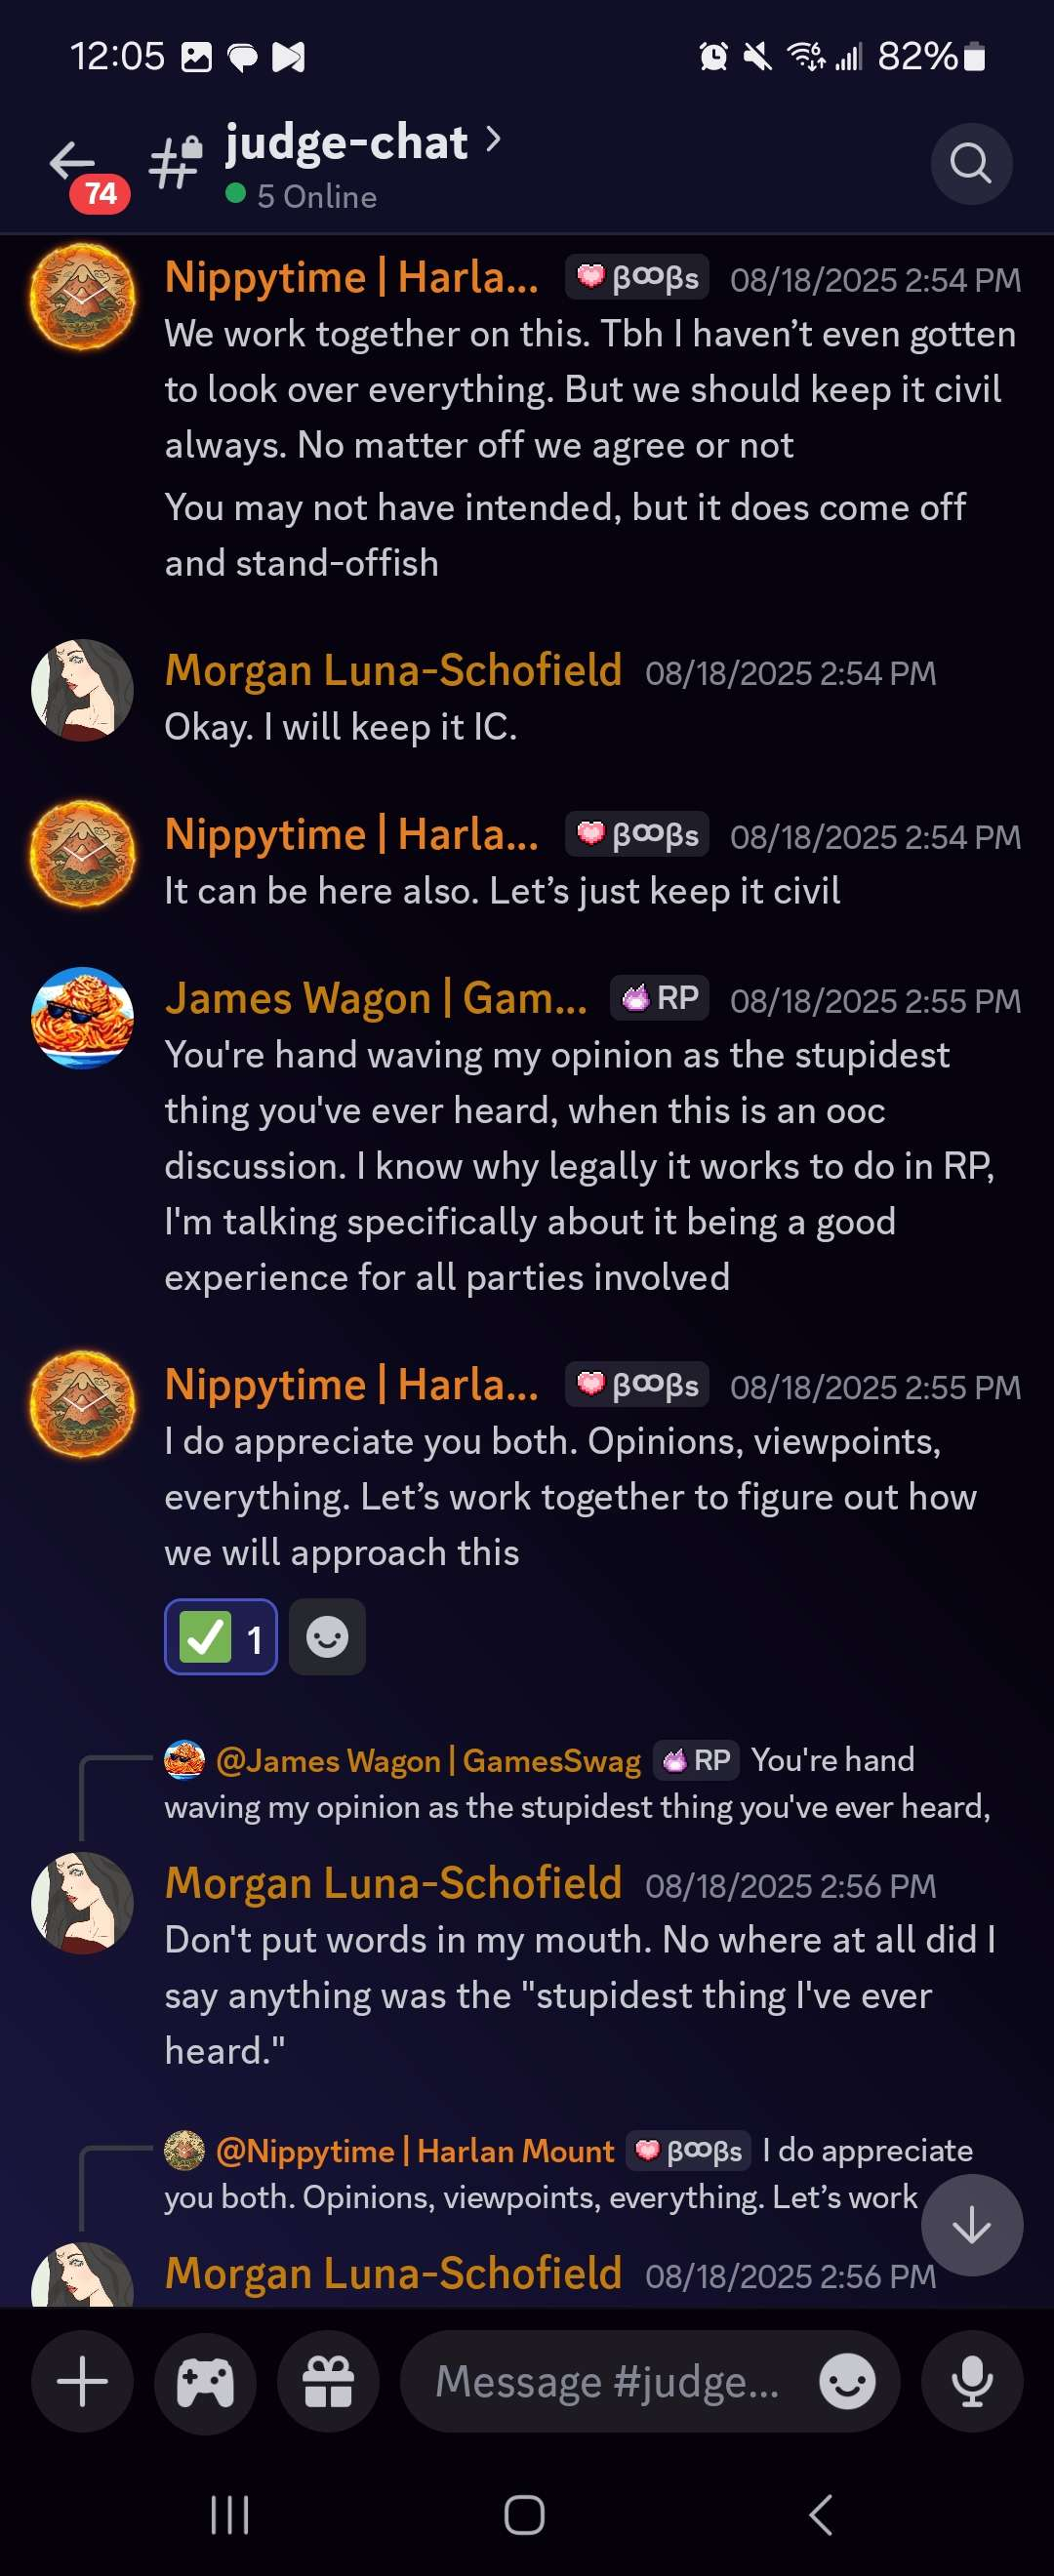Expand judge-chat channel details chevron

(492, 140)
